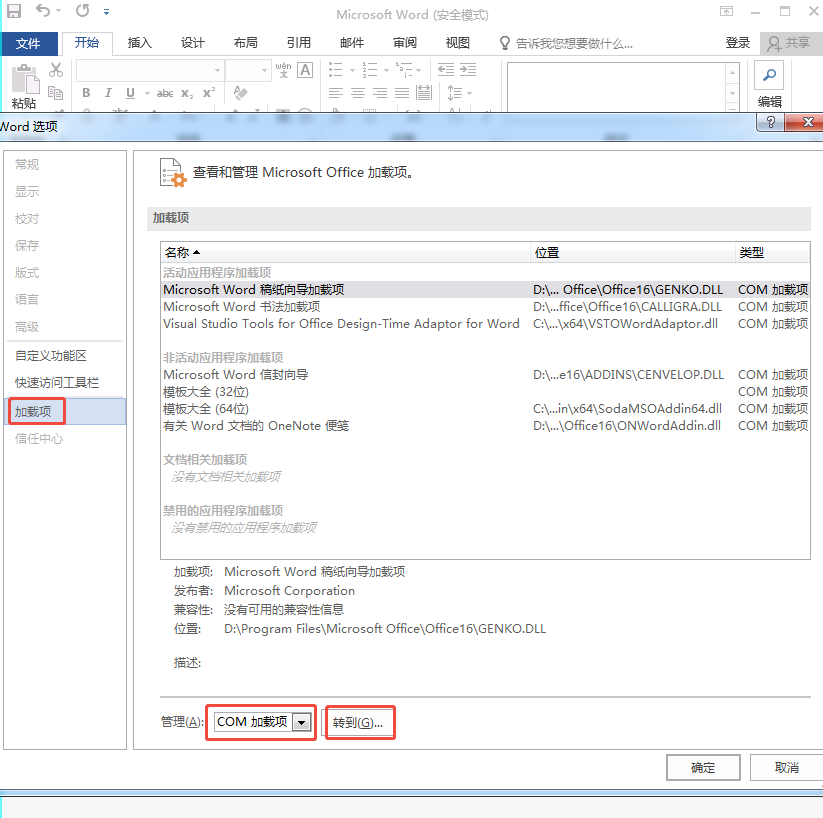Open line spacing dropdown arrow
The image size is (823, 818).
(x=469, y=93)
